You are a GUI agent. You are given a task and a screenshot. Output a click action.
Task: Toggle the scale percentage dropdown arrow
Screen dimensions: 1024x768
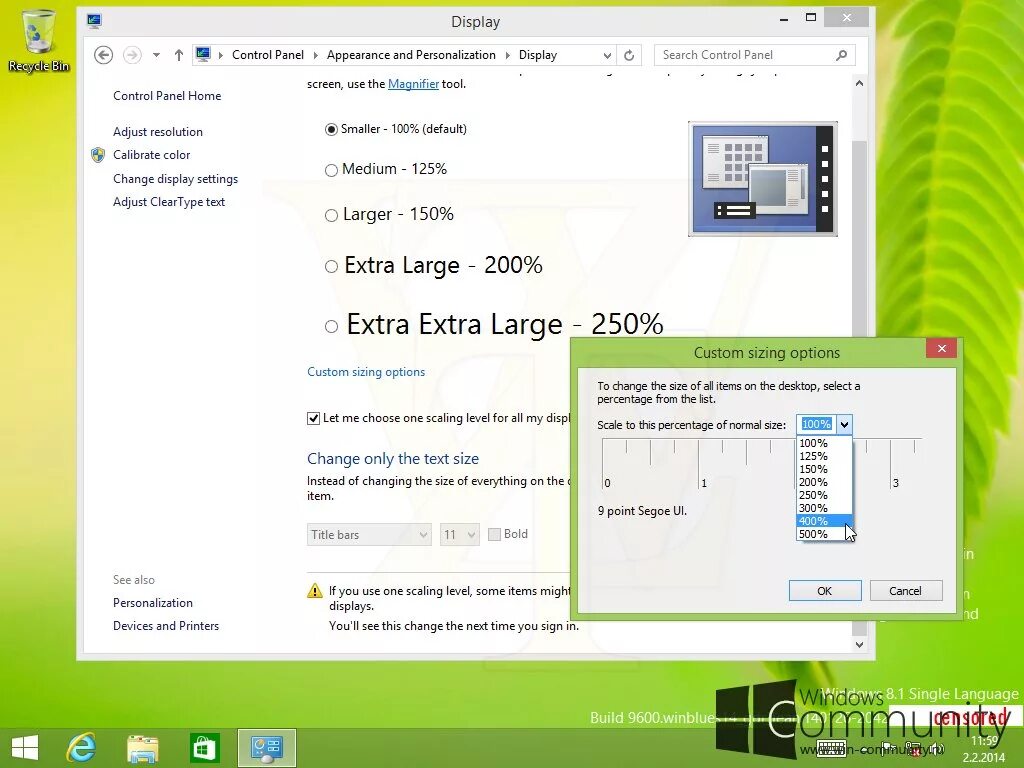[844, 424]
